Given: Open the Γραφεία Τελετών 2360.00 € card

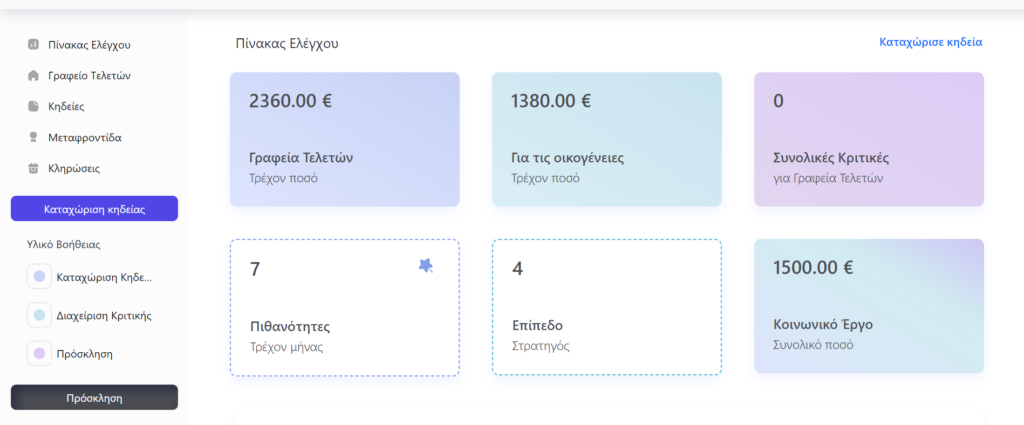Looking at the screenshot, I should pyautogui.click(x=344, y=139).
